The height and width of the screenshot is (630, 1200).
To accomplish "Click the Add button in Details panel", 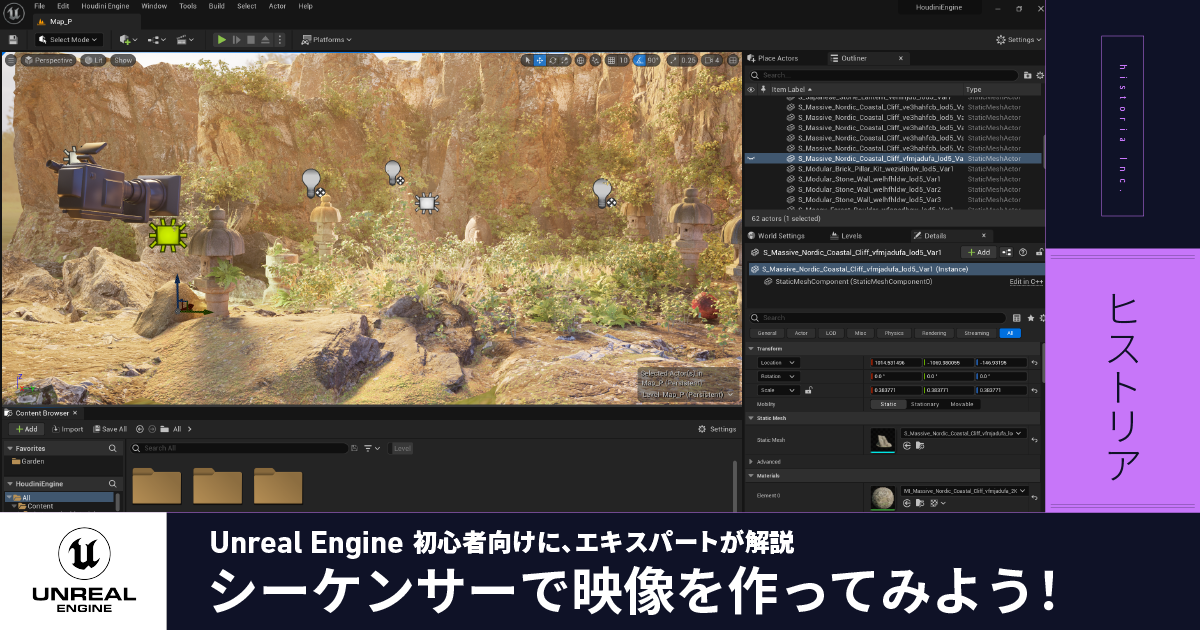I will pyautogui.click(x=978, y=252).
